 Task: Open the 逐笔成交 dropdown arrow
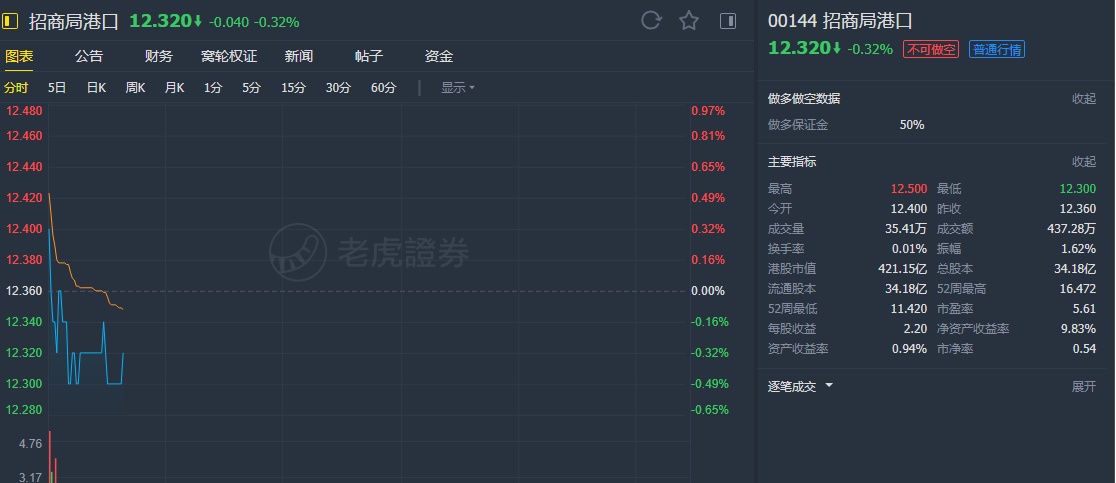(829, 386)
